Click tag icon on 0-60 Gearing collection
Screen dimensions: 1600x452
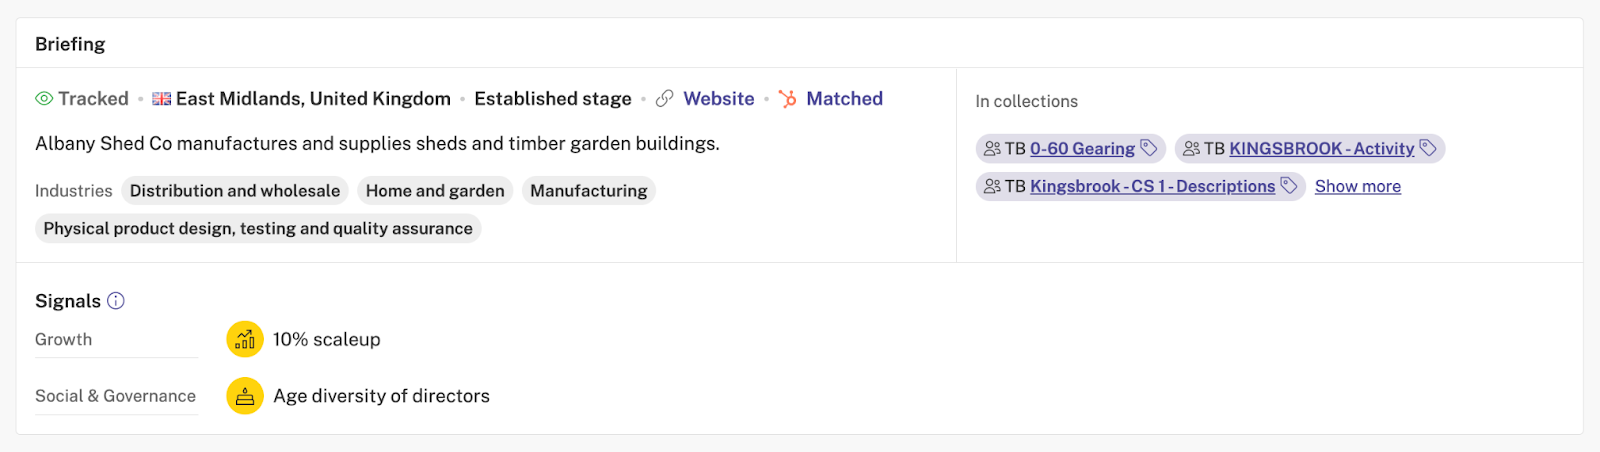1149,148
